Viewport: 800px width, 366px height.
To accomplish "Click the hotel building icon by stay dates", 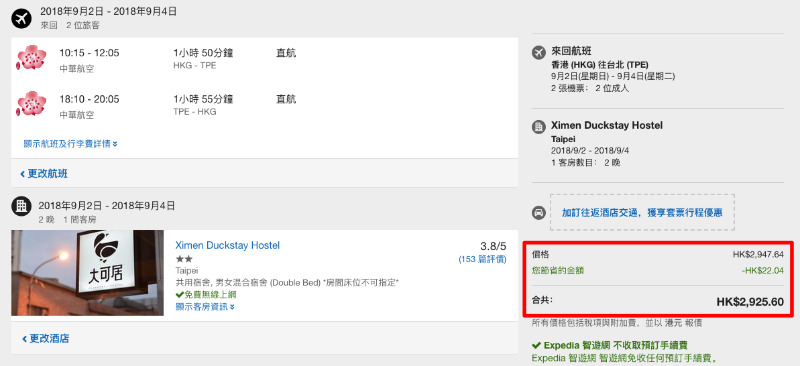I will point(21,206).
